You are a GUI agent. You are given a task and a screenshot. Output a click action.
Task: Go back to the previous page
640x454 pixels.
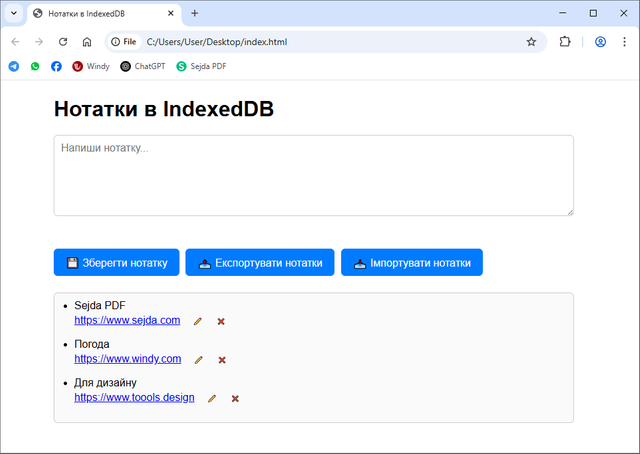pos(15,42)
